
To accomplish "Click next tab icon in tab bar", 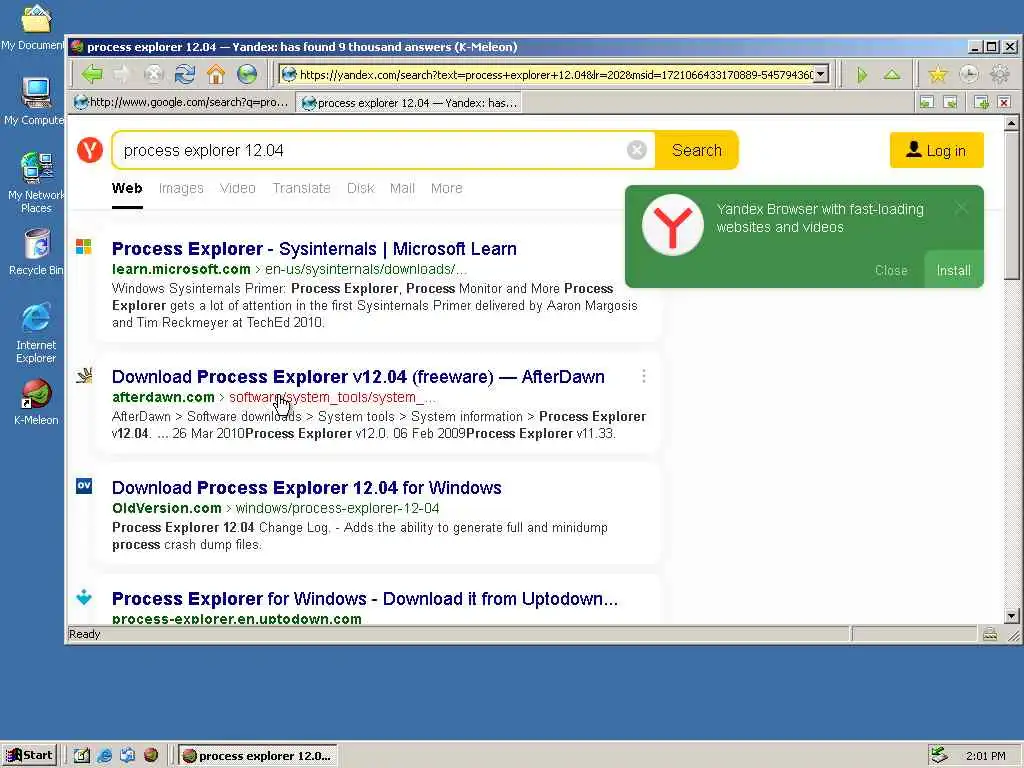I will tap(951, 102).
